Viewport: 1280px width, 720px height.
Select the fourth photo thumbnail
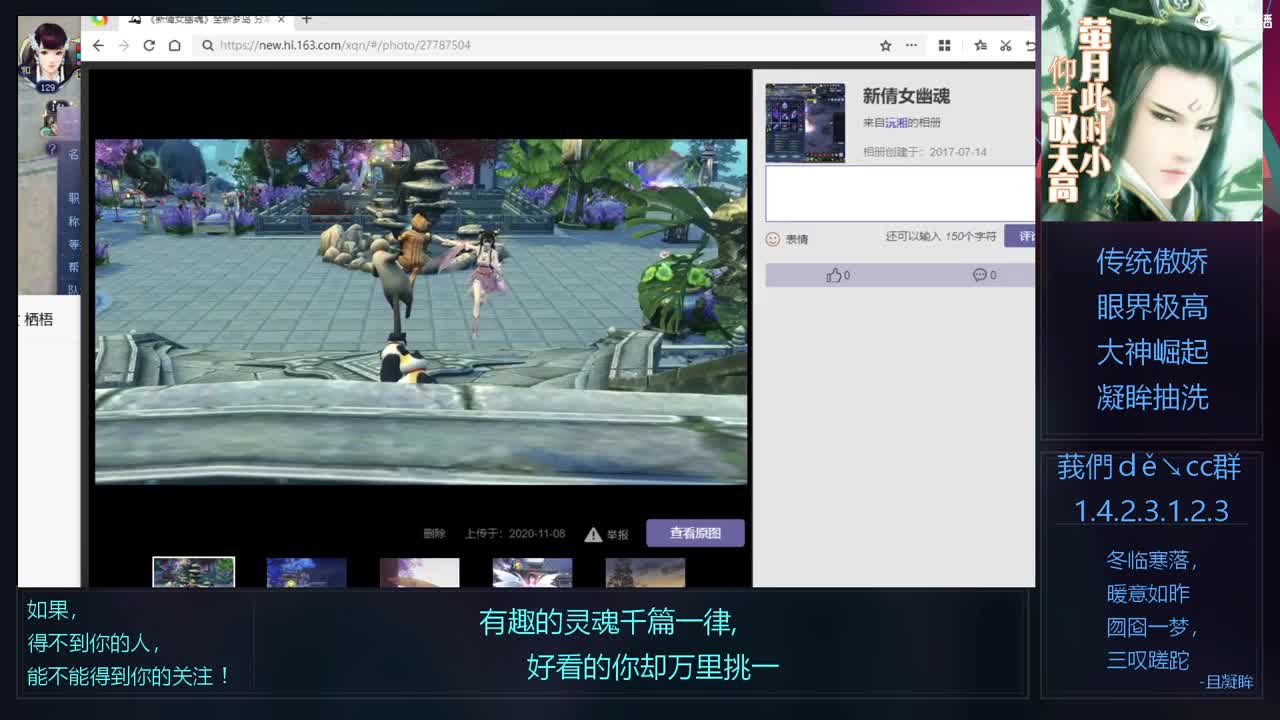pyautogui.click(x=532, y=573)
